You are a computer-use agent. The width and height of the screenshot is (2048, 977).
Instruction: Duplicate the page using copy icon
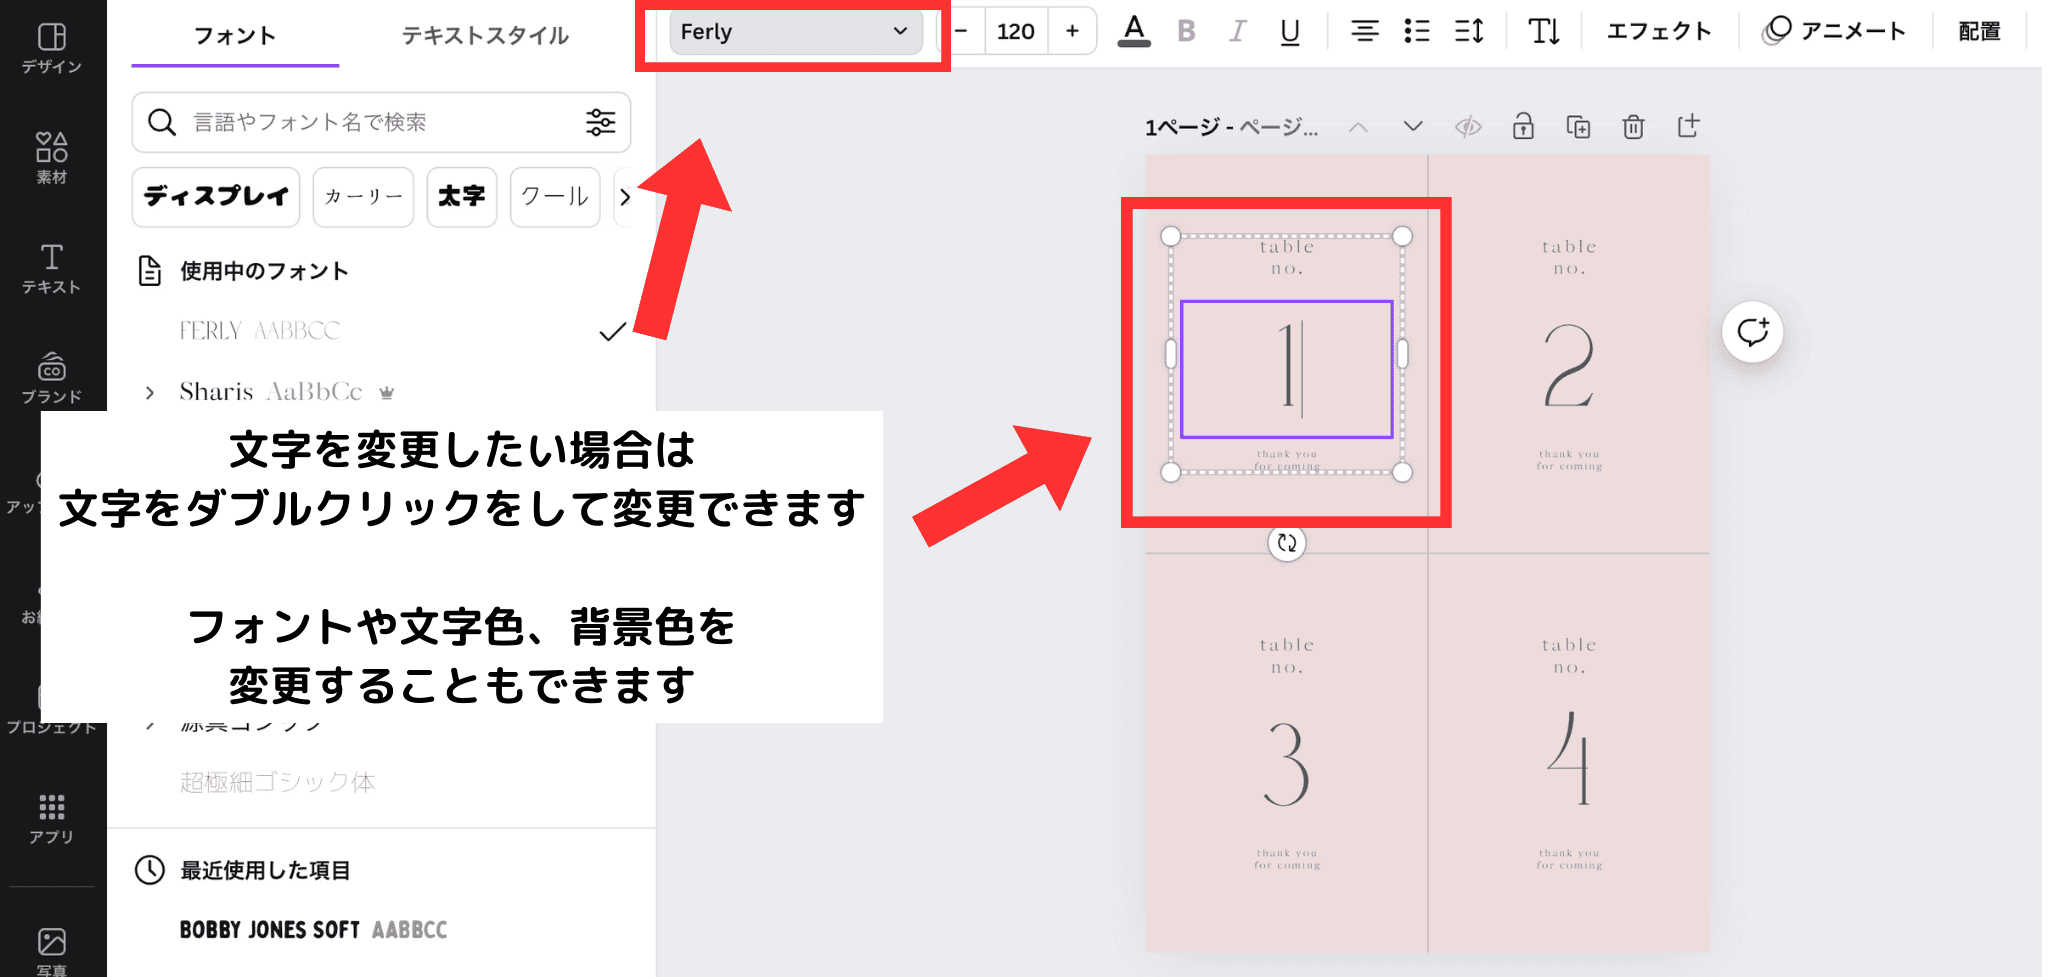[x=1578, y=127]
